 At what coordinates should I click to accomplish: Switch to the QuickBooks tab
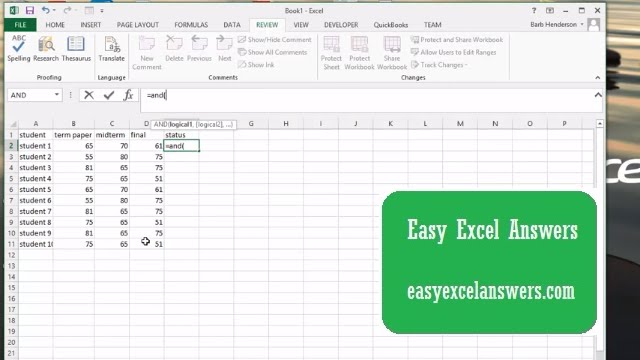click(391, 25)
